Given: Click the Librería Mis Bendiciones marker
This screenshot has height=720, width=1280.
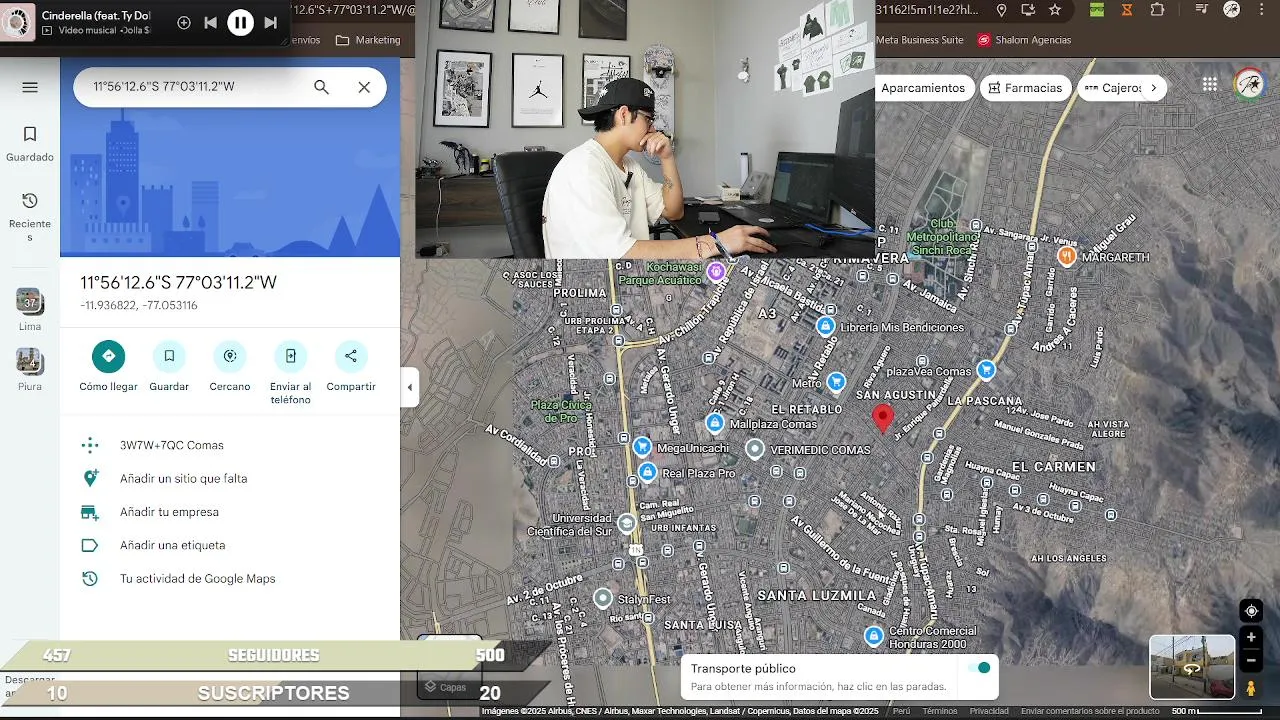Looking at the screenshot, I should (825, 326).
